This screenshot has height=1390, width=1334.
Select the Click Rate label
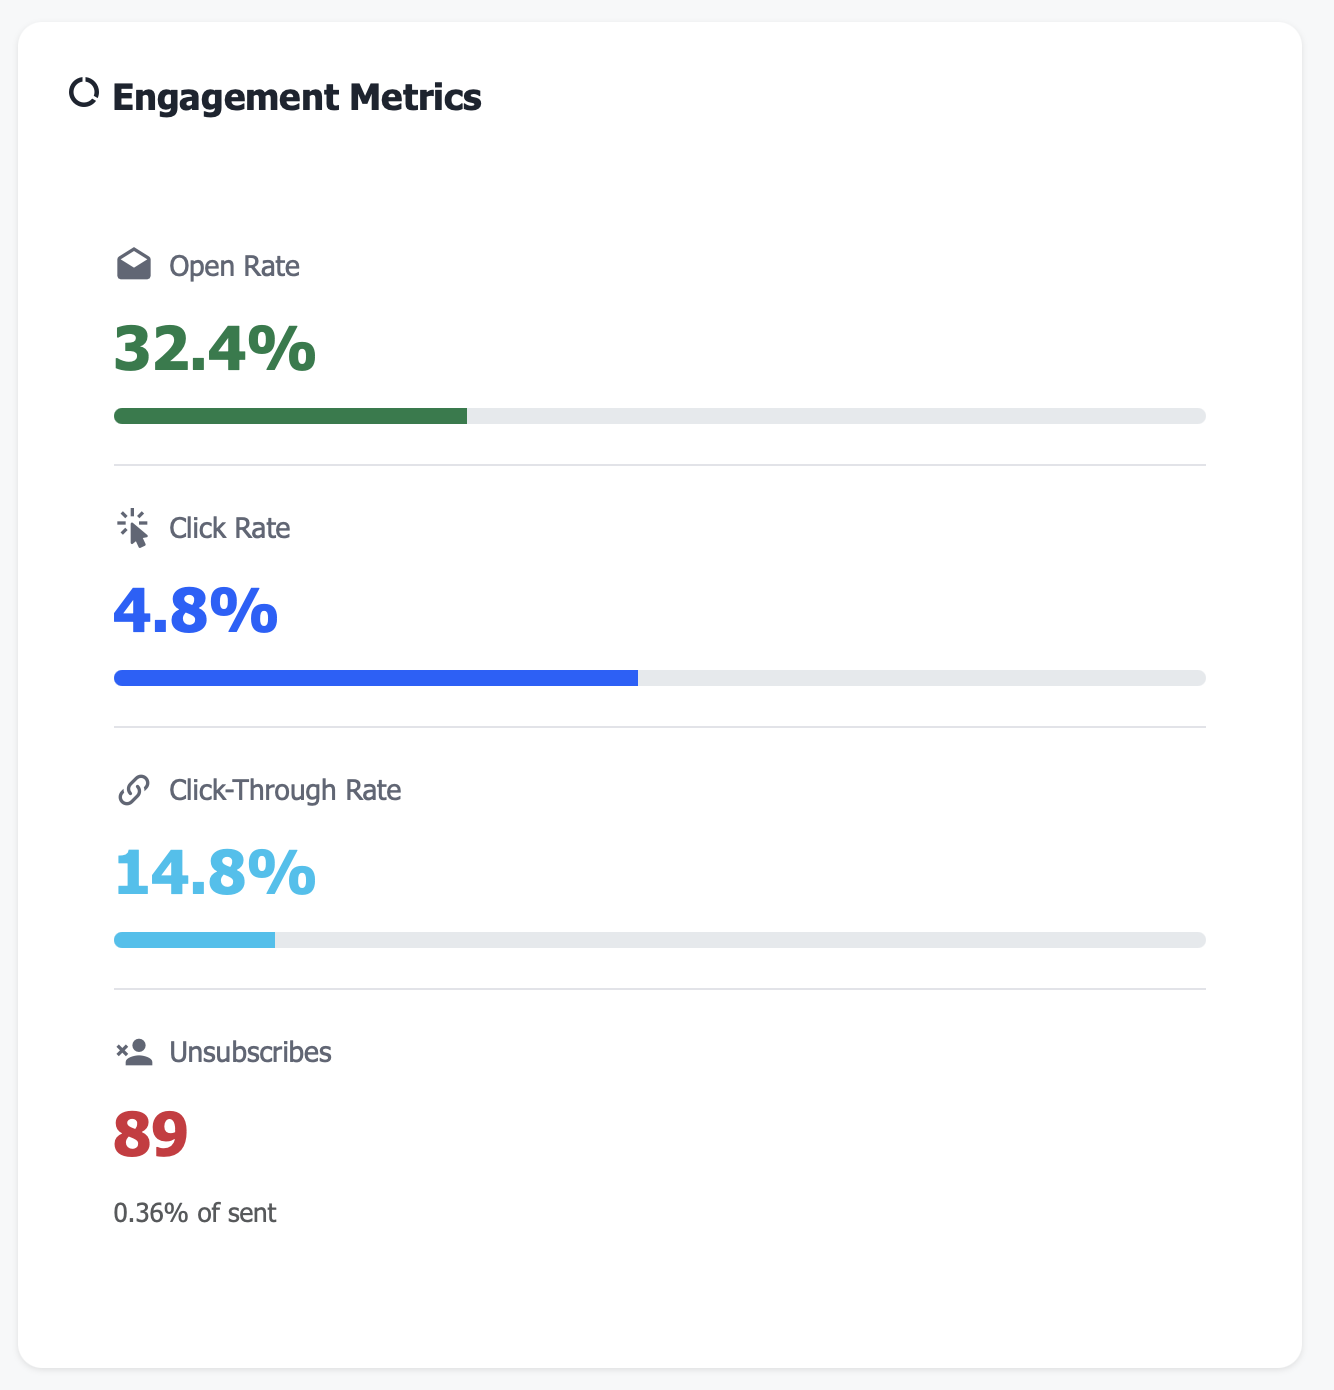(x=229, y=528)
